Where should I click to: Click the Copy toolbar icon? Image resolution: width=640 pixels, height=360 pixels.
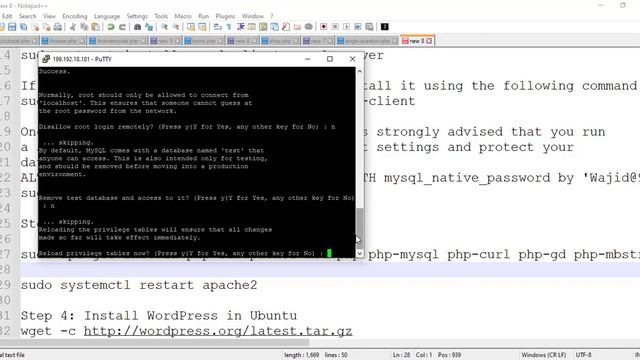(x=84, y=27)
